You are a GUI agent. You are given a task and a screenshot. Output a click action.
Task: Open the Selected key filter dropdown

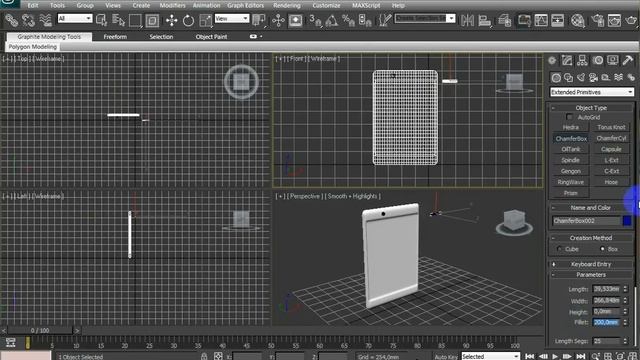[x=491, y=356]
